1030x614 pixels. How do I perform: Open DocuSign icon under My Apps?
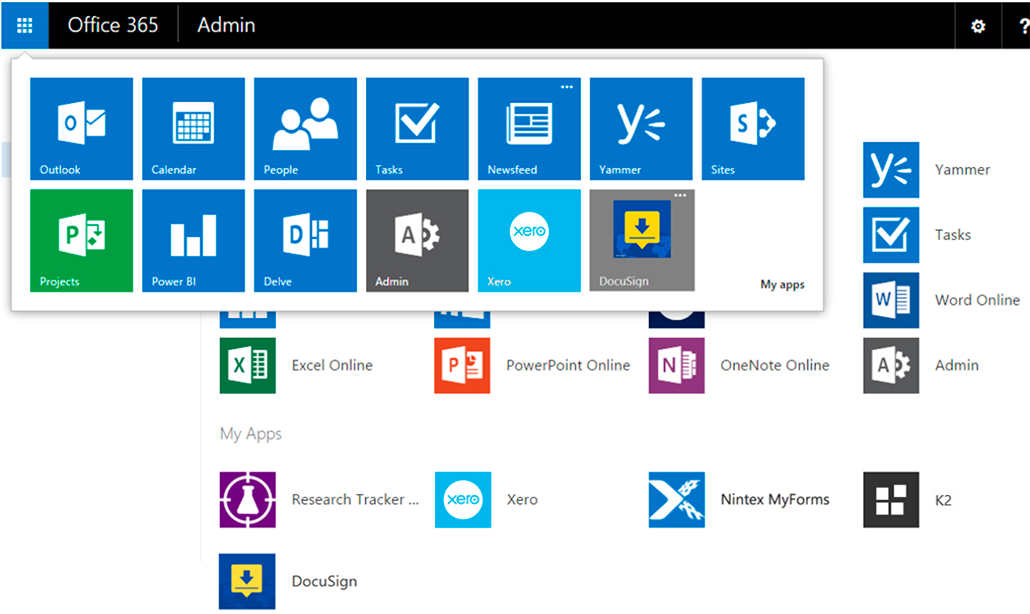click(247, 581)
